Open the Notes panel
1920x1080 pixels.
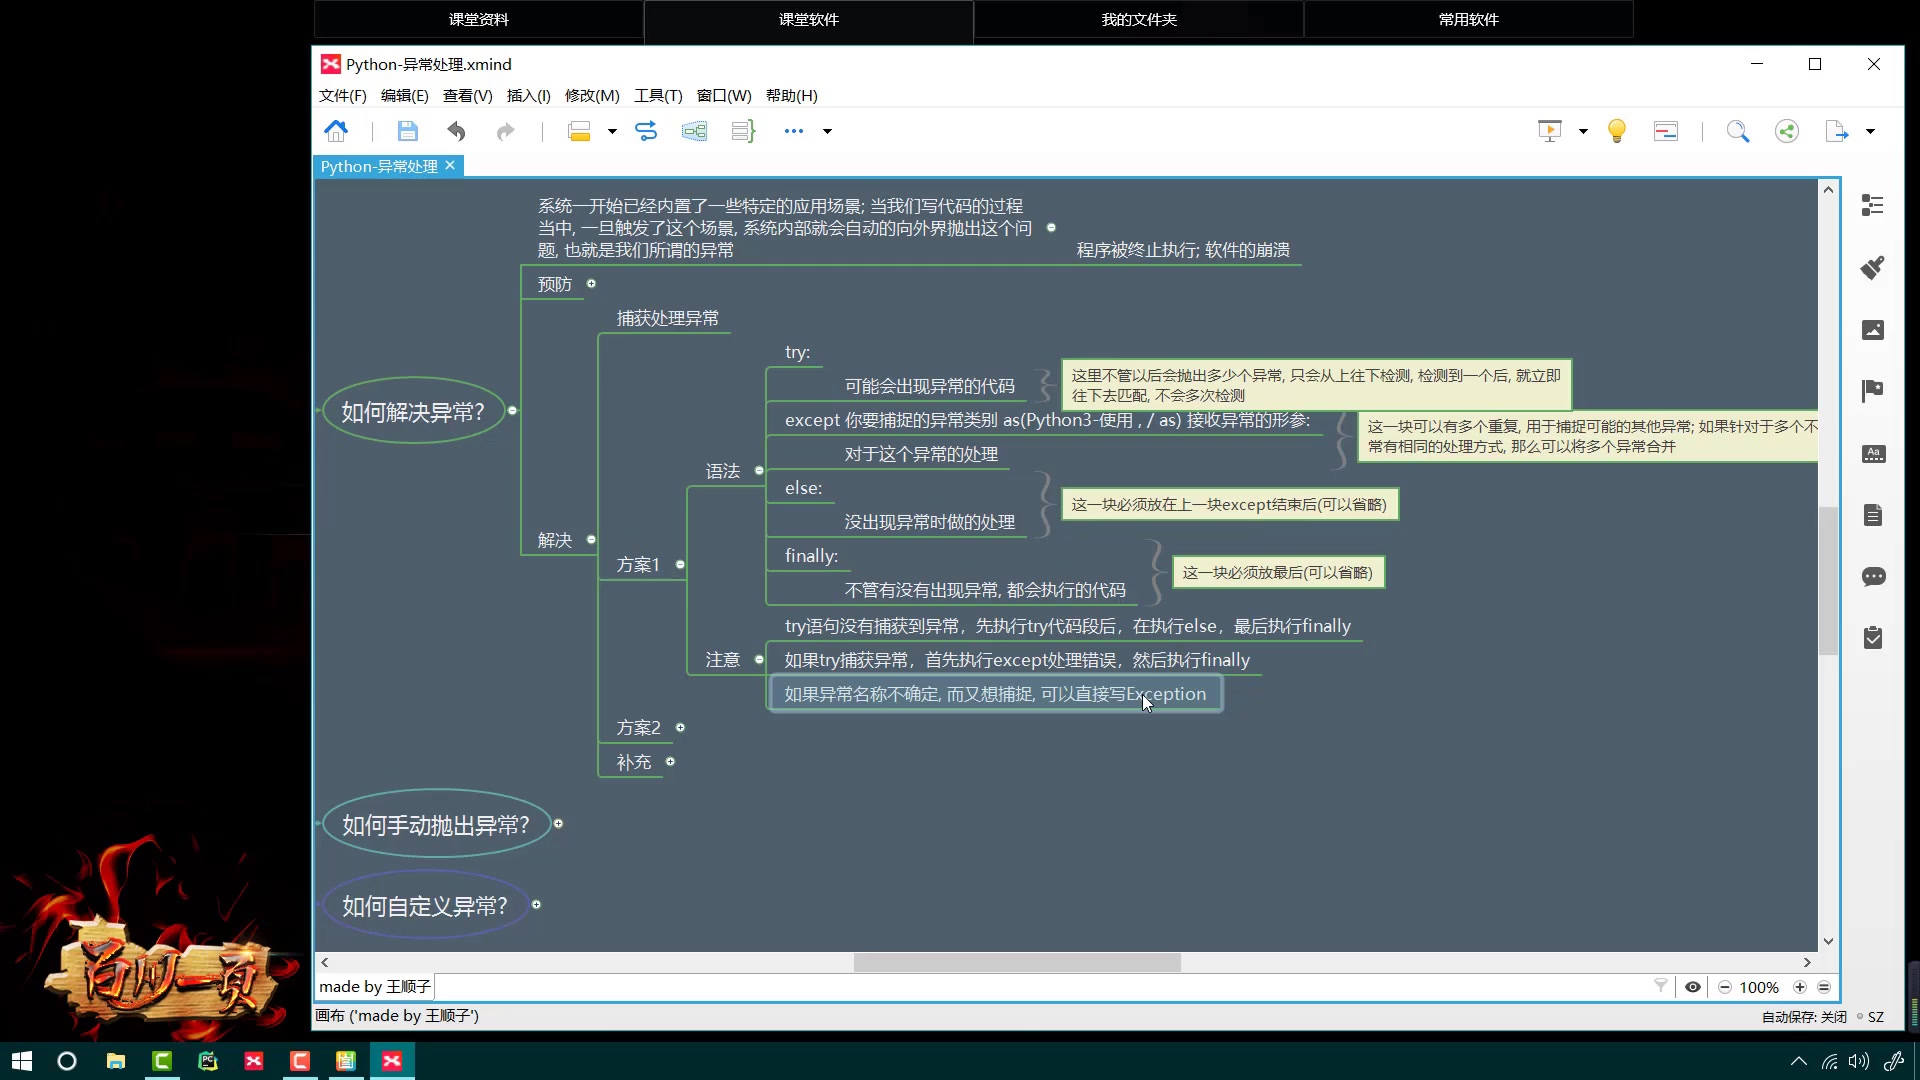tap(1874, 515)
